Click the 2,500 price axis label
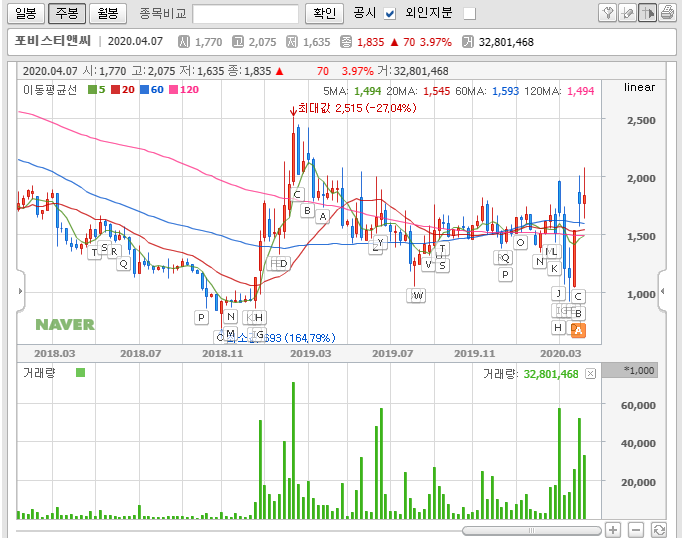Viewport: 689px width, 538px height. coord(641,120)
